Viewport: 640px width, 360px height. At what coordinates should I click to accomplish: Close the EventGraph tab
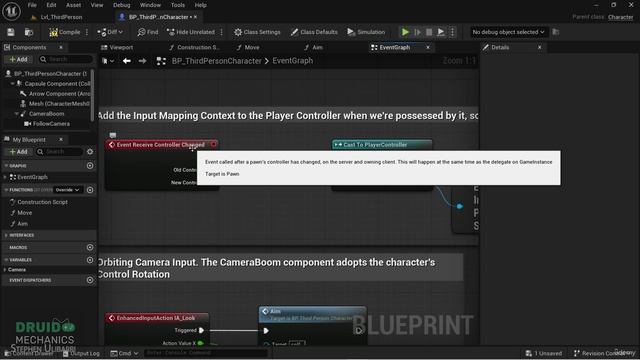click(x=428, y=47)
